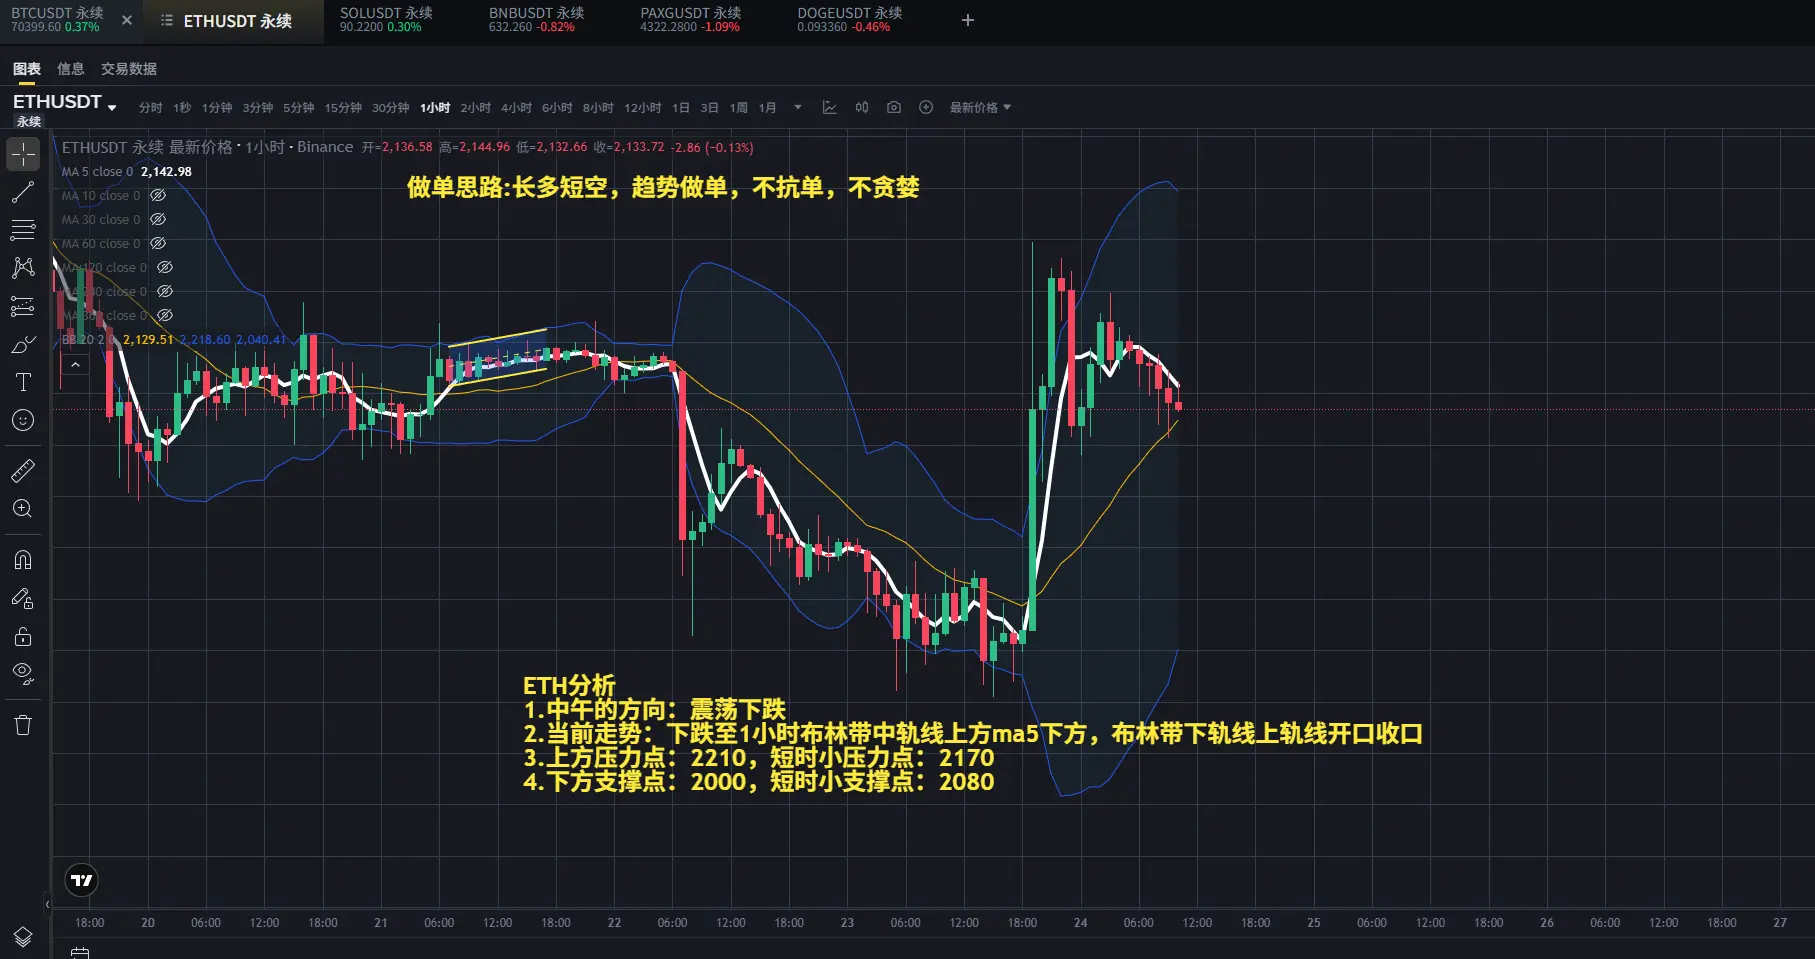This screenshot has width=1815, height=959.
Task: Click the 永续 contract type badge
Action: (29, 122)
